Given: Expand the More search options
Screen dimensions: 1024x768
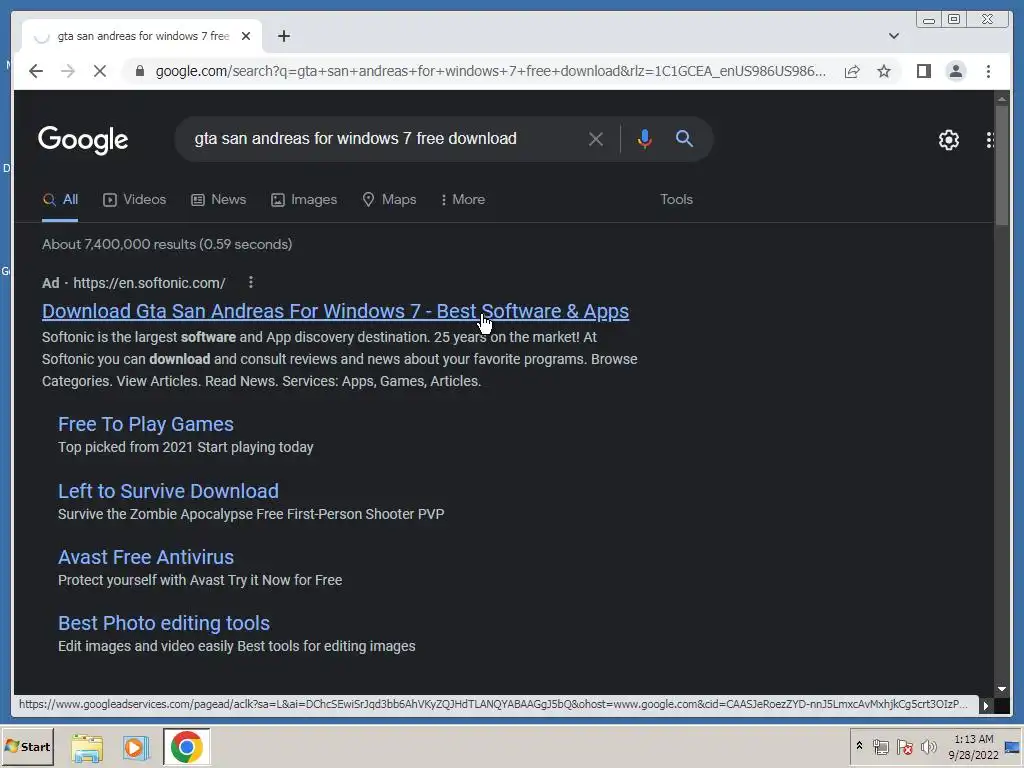Looking at the screenshot, I should (x=463, y=200).
